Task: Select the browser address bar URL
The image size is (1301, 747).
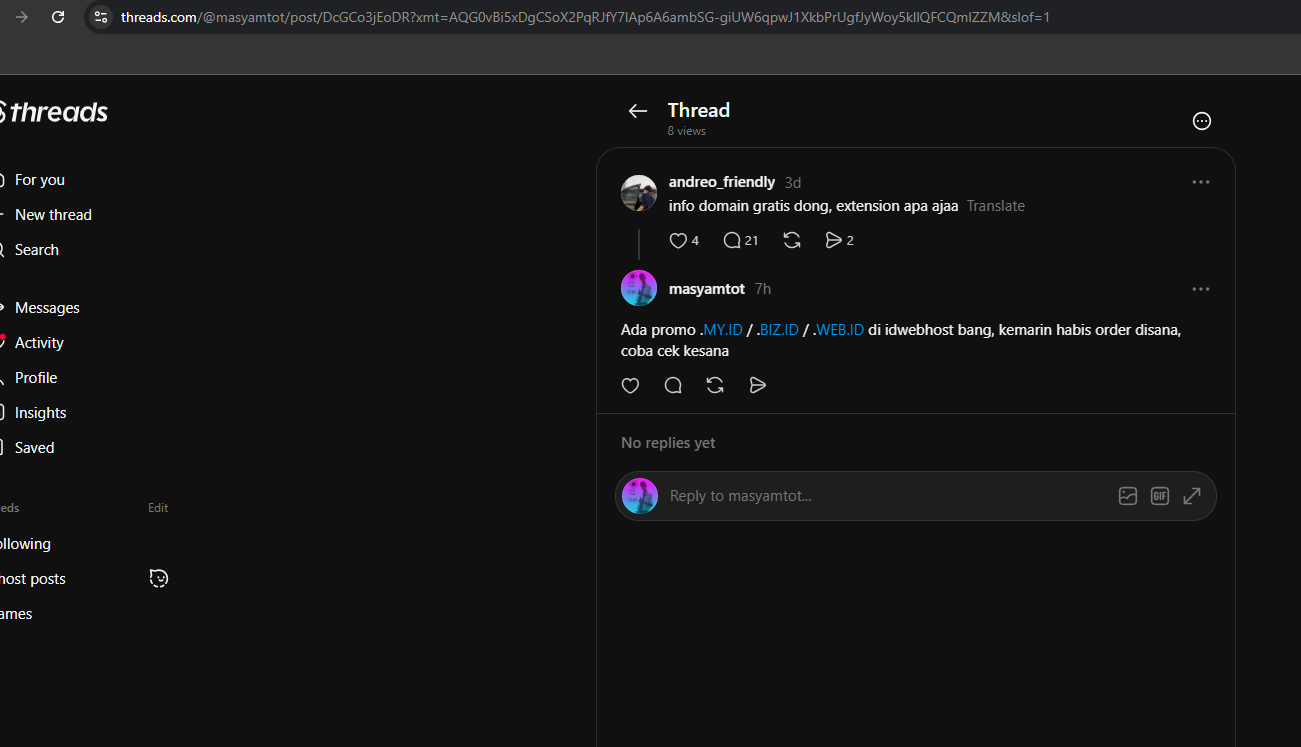Action: pyautogui.click(x=585, y=17)
